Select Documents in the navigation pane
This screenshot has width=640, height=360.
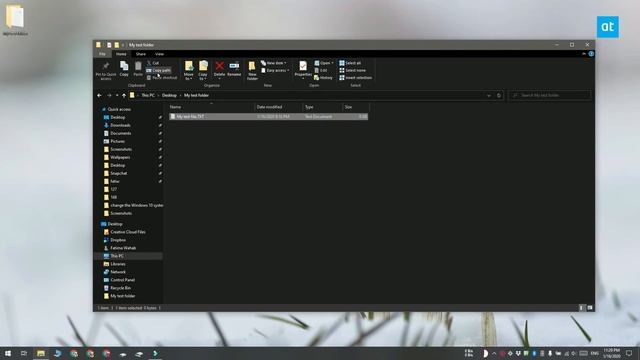(x=117, y=133)
